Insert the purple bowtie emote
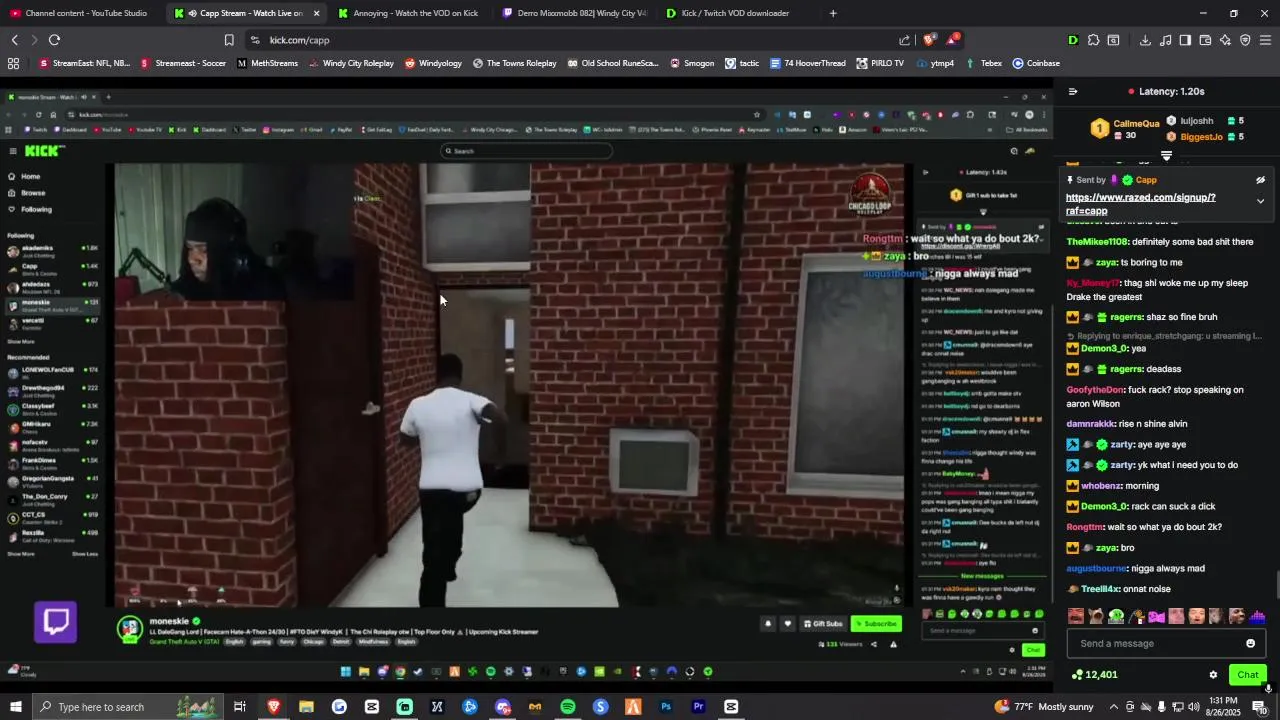1280x720 pixels. click(x=1156, y=616)
